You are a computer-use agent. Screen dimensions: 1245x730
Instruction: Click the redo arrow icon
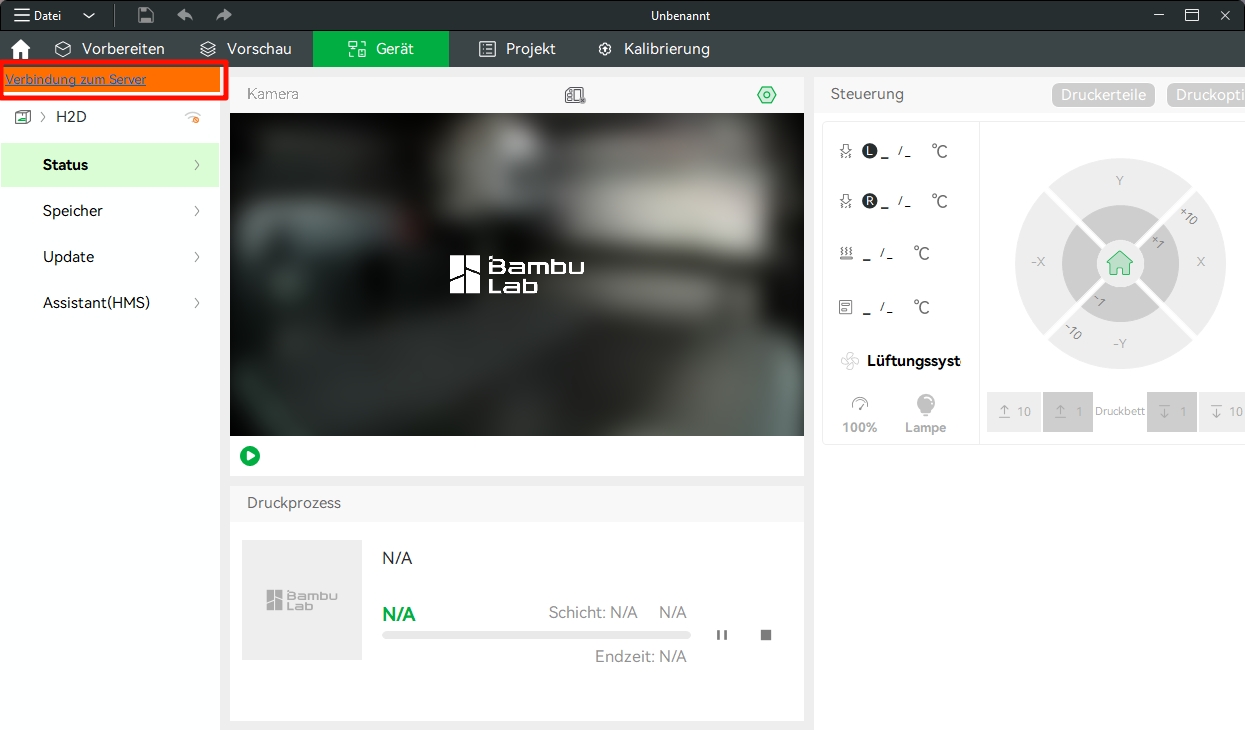click(x=224, y=15)
